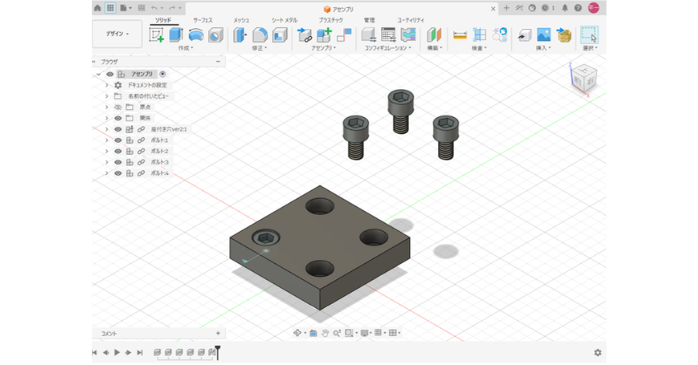
Task: Select the Shell tool icon
Action: click(280, 35)
